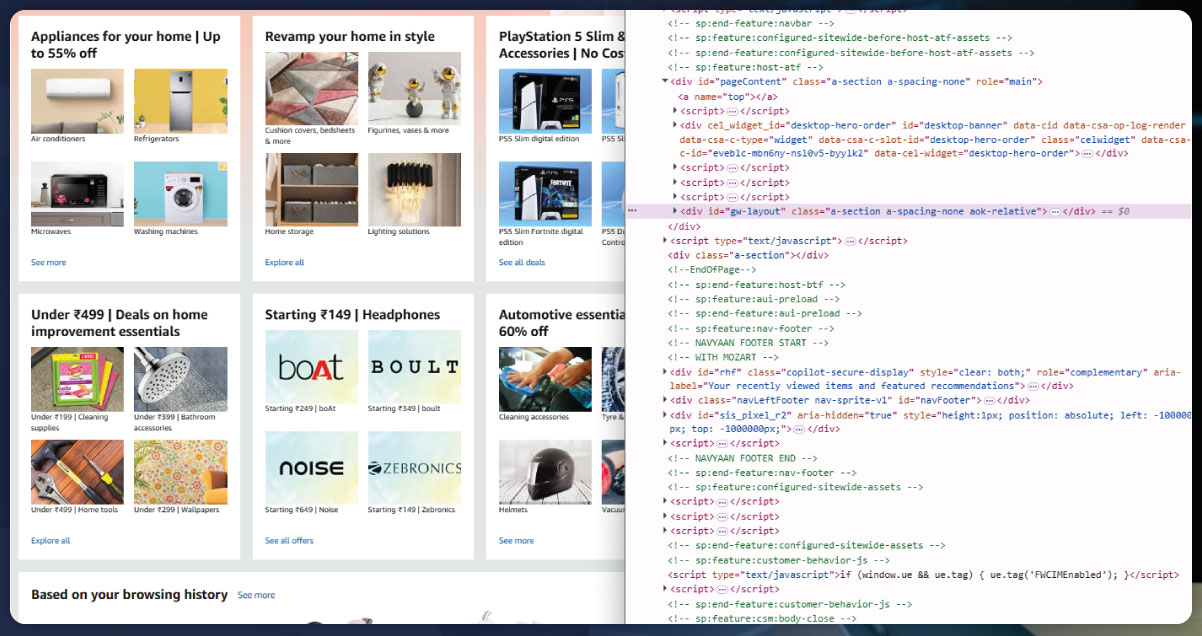The image size is (1202, 636).
Task: Open the Washing machines product image
Action: click(180, 194)
